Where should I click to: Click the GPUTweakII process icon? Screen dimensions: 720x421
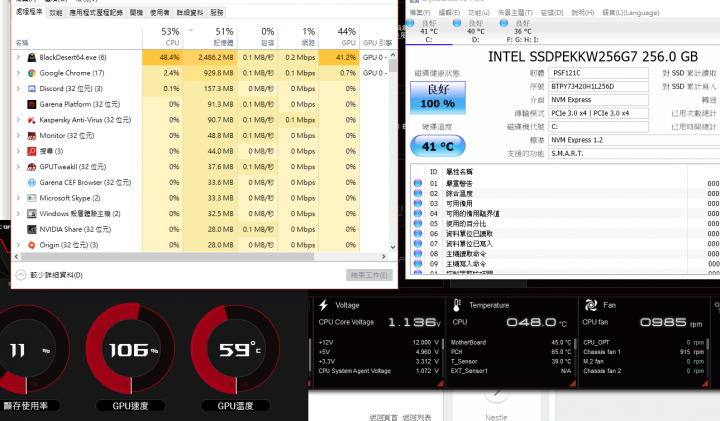[x=32, y=167]
